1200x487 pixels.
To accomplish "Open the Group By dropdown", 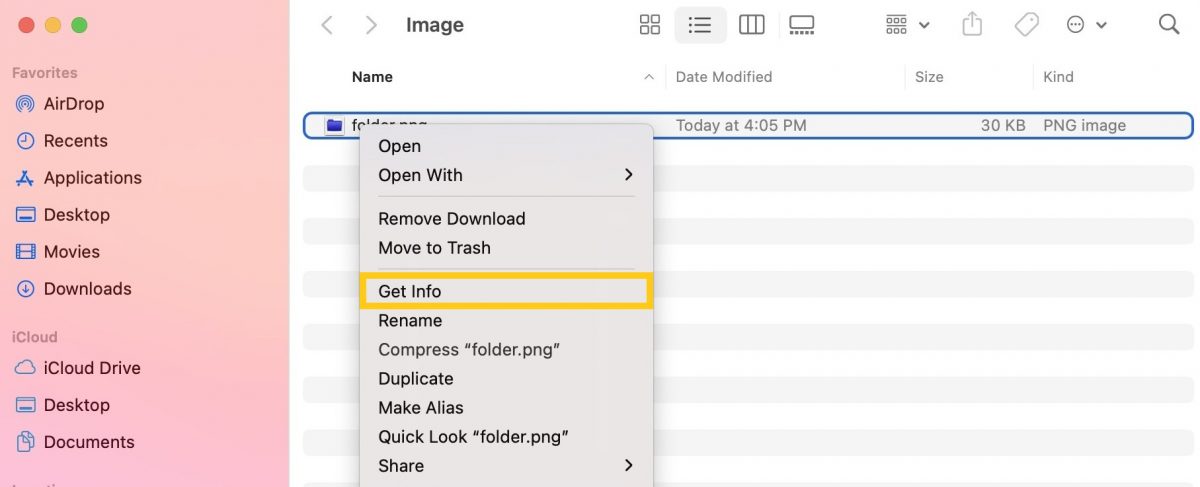I will pos(908,25).
